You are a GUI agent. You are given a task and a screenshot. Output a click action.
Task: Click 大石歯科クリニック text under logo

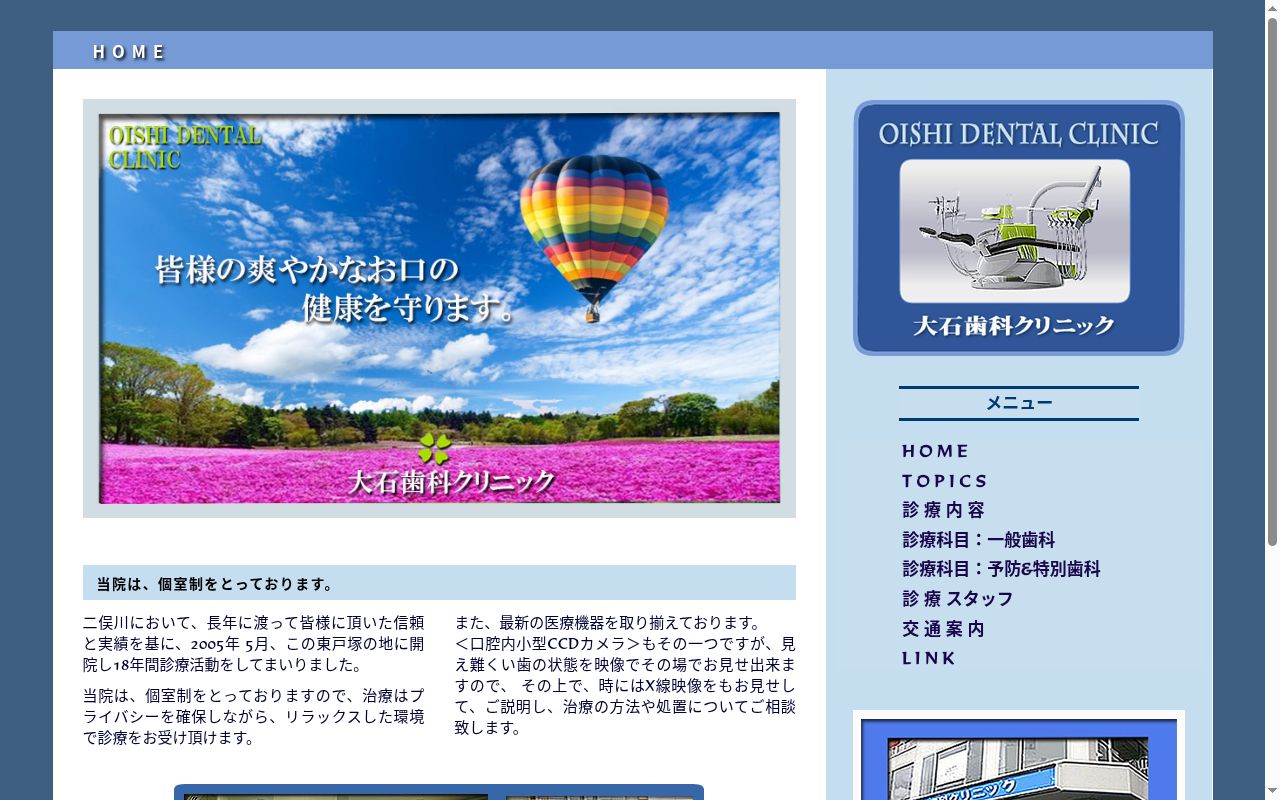[1014, 326]
